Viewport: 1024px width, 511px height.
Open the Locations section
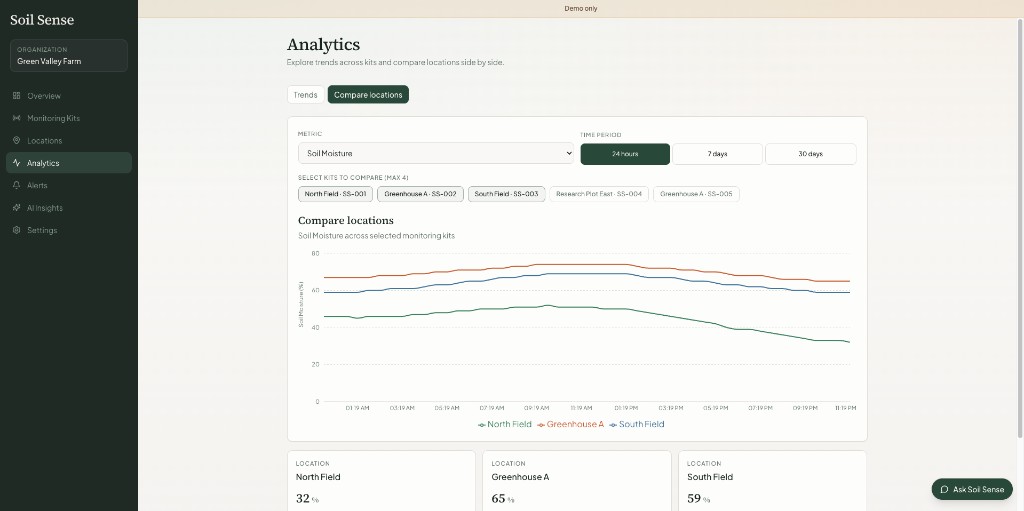point(69,140)
